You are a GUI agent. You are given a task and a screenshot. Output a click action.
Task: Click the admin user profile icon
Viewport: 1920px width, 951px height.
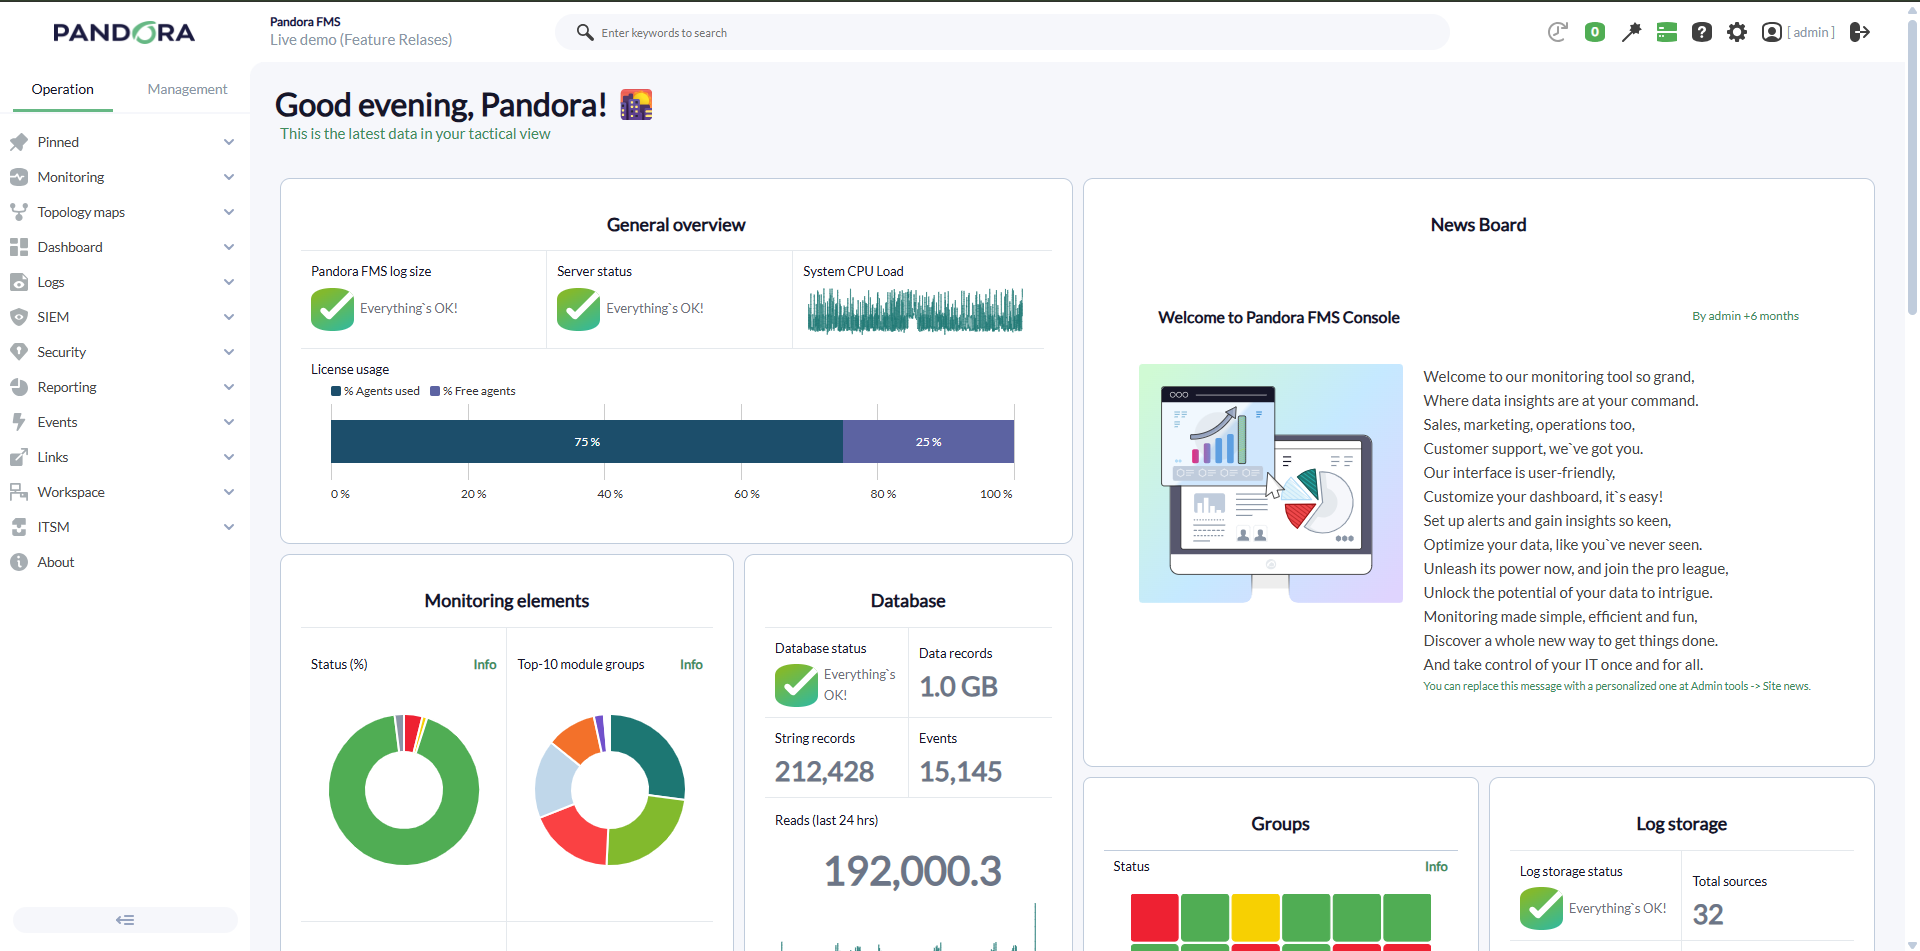point(1771,32)
